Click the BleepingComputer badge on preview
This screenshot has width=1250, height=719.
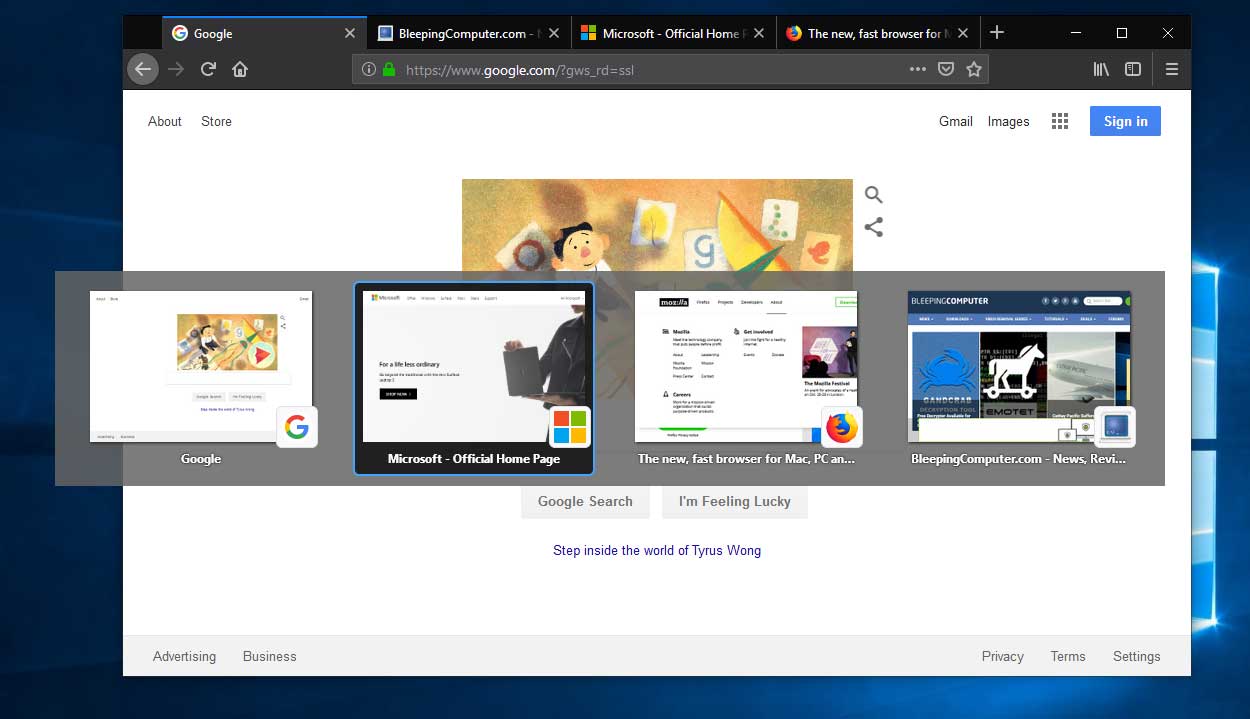click(1115, 427)
